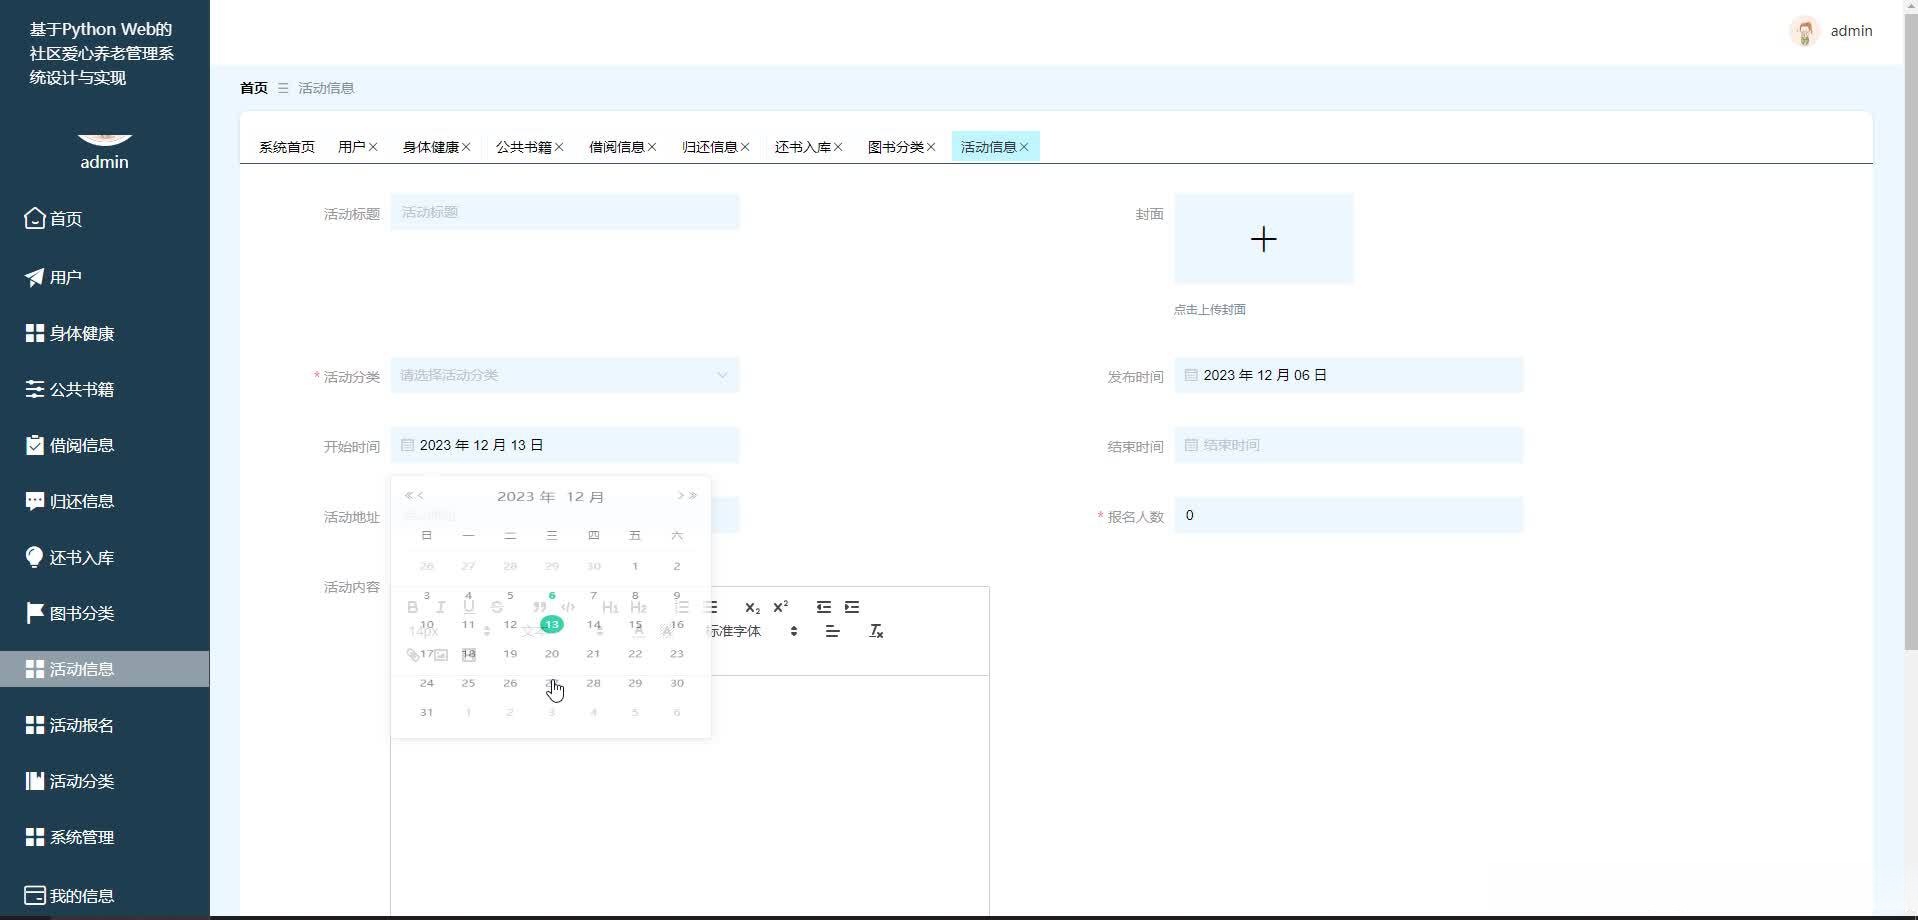Close the 活动信息 tab

pos(1025,146)
